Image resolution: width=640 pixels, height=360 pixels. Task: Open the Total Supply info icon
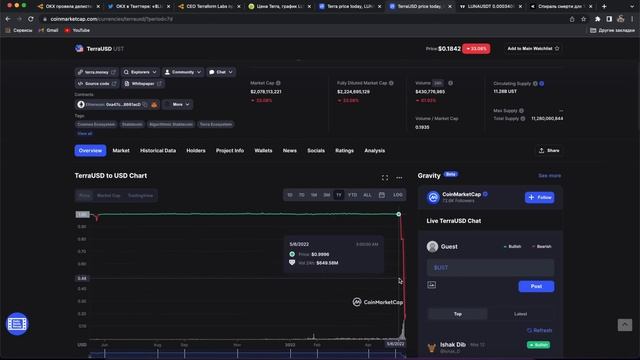coord(523,118)
